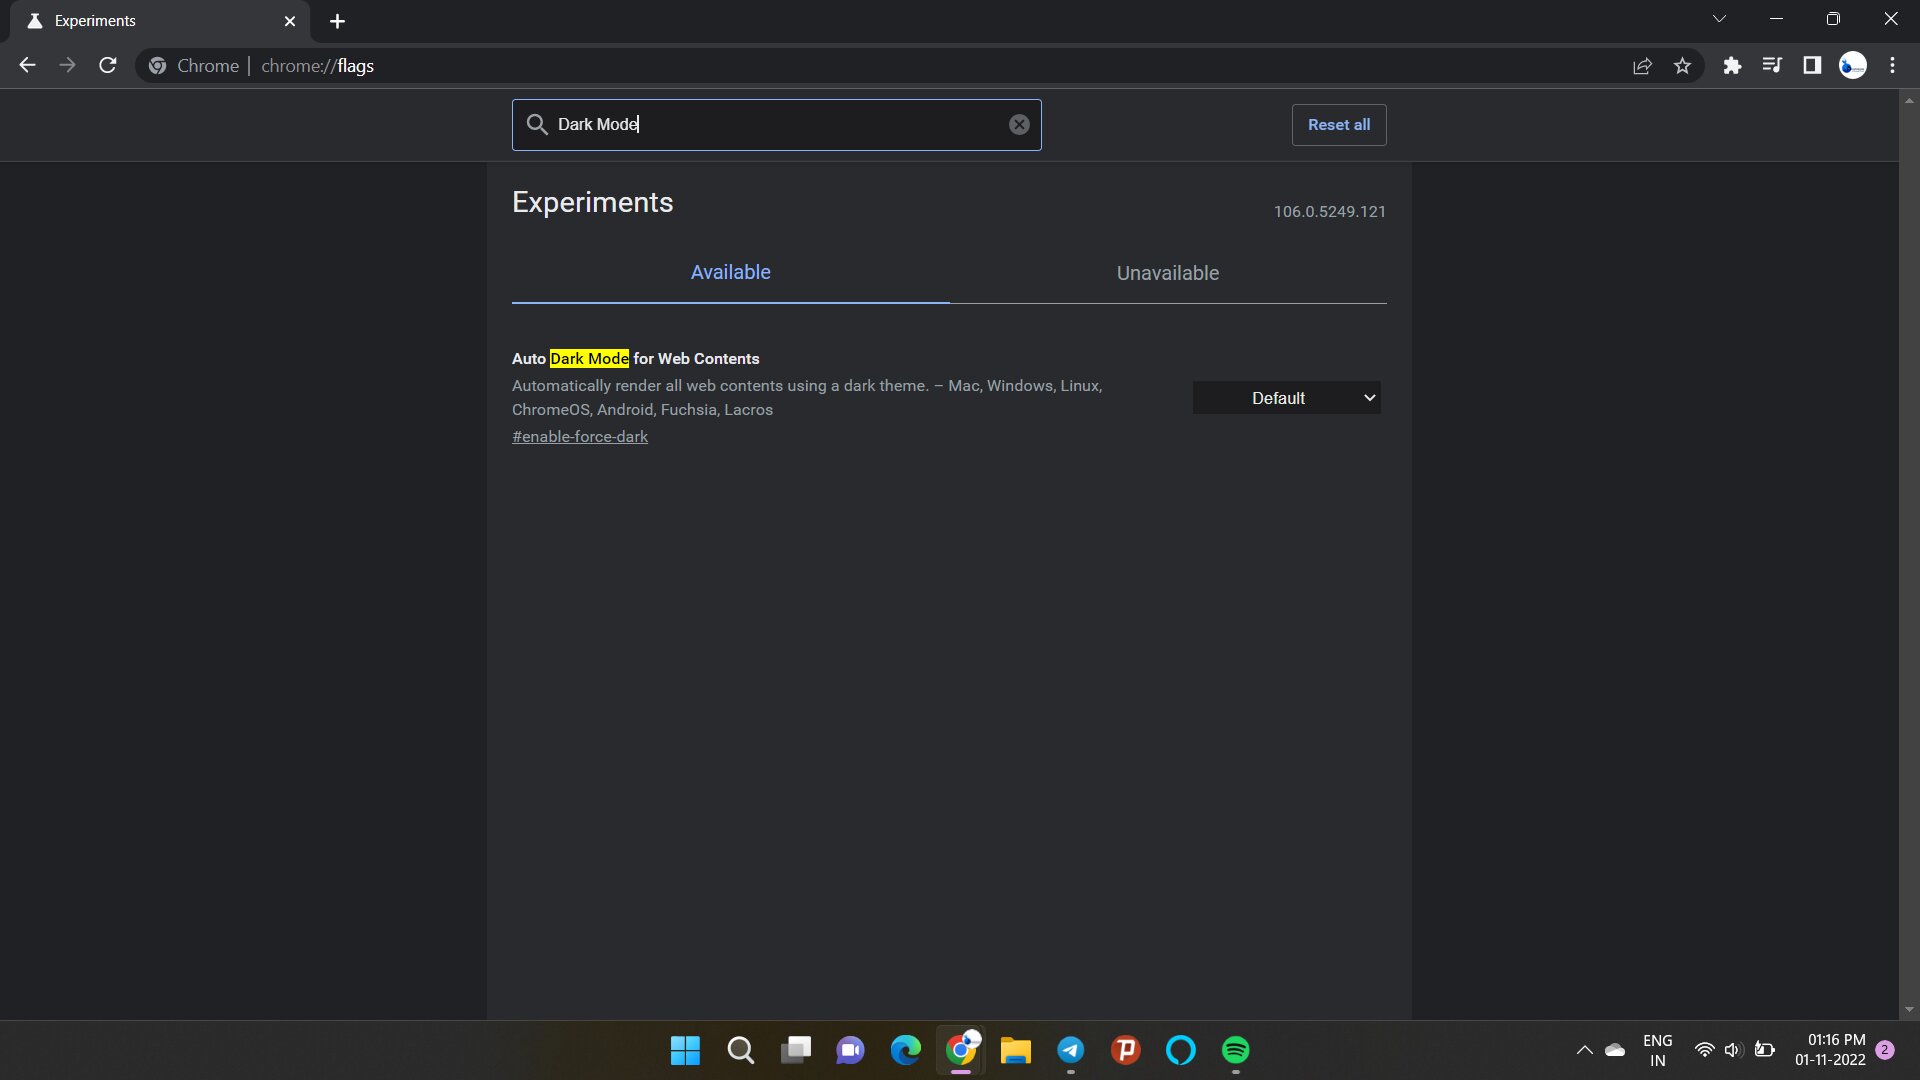1920x1080 pixels.
Task: Open Chrome profile avatar icon
Action: [1853, 65]
